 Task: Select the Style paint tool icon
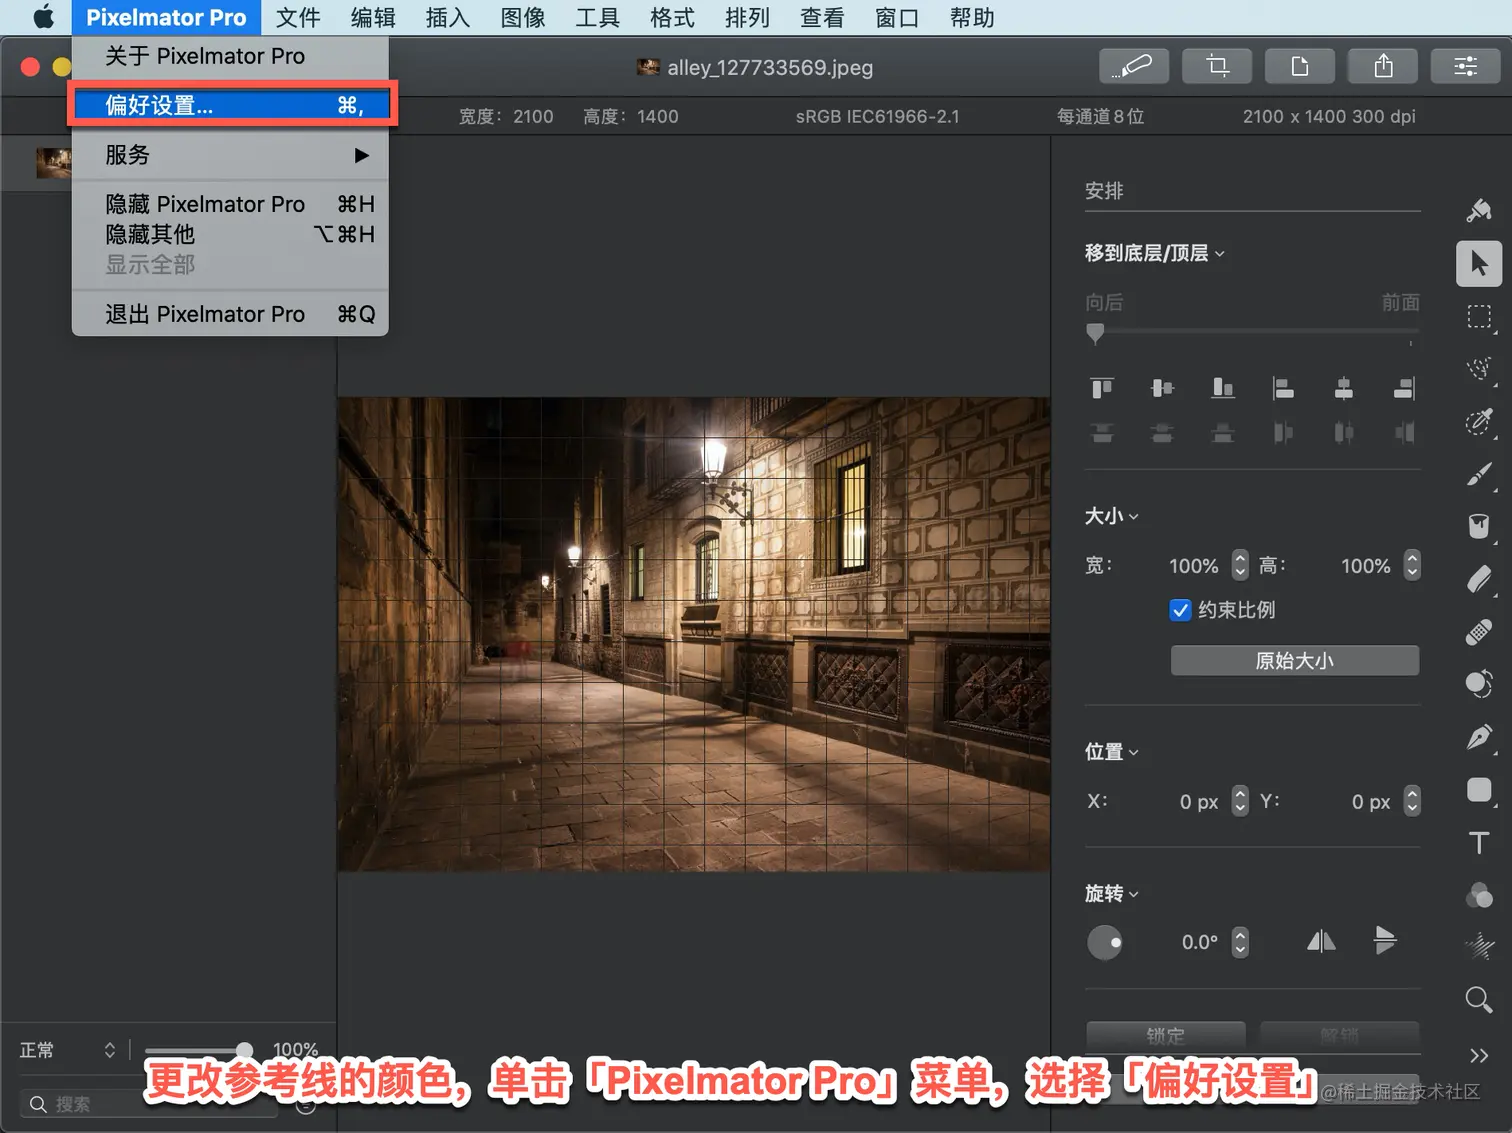pos(1479,210)
